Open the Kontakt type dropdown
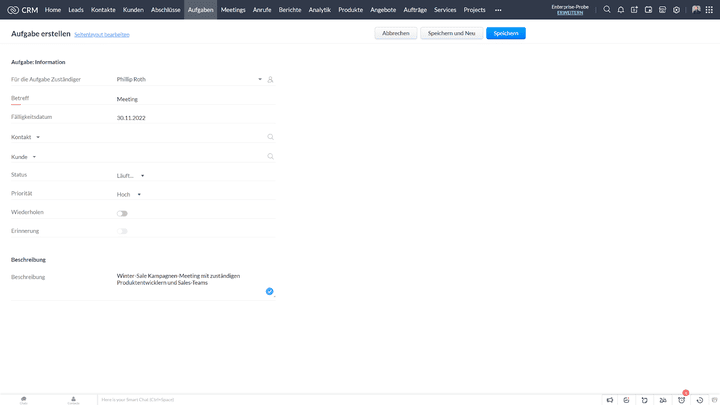The image size is (720, 405). coord(38,137)
